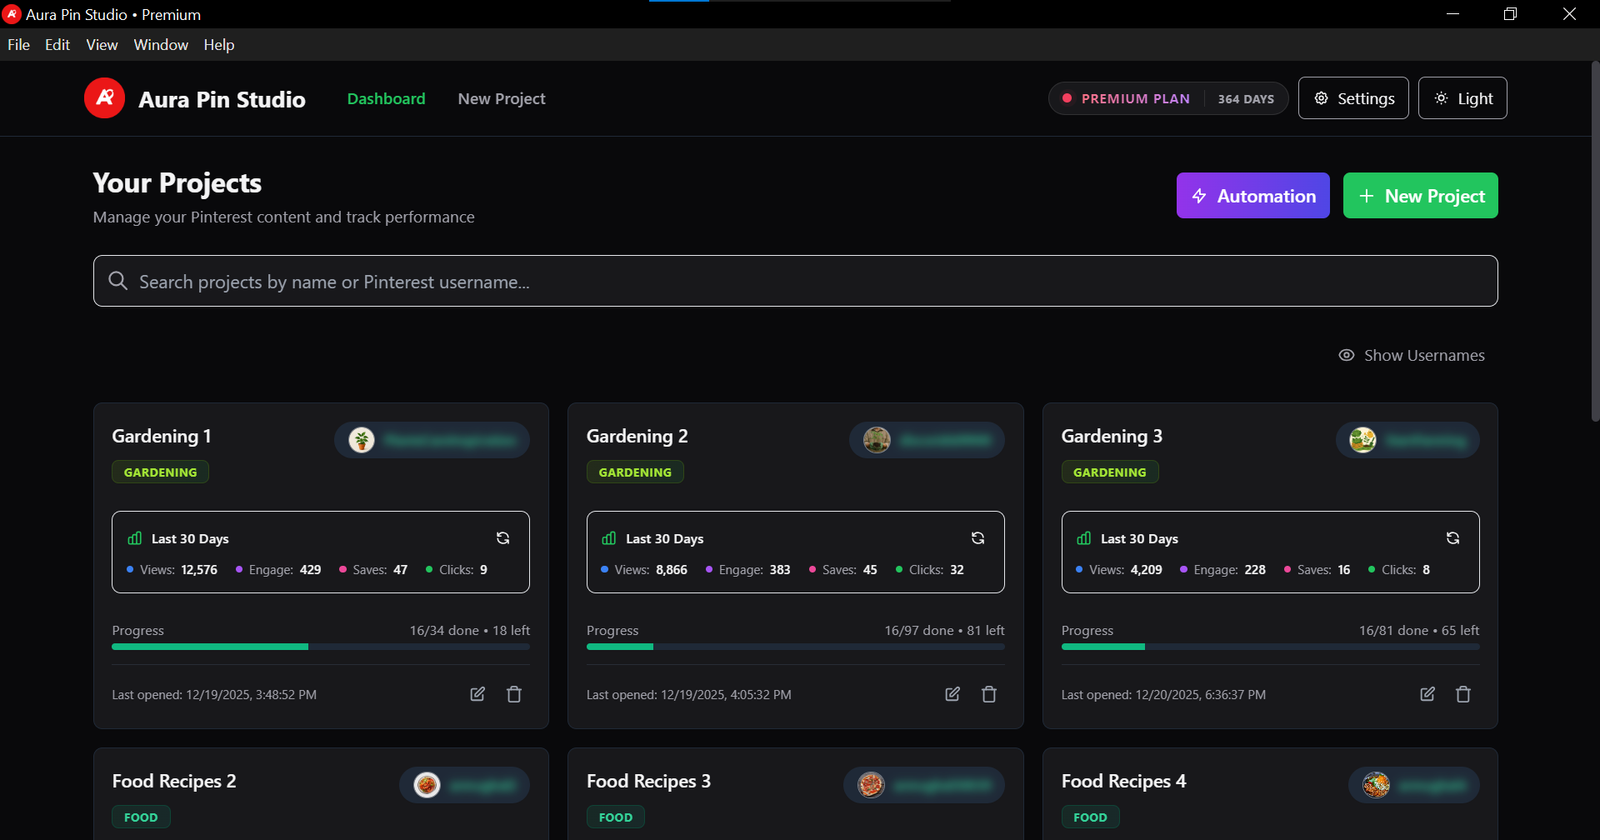
Task: Click '16/34 done • 18 left' text
Action: (x=470, y=630)
